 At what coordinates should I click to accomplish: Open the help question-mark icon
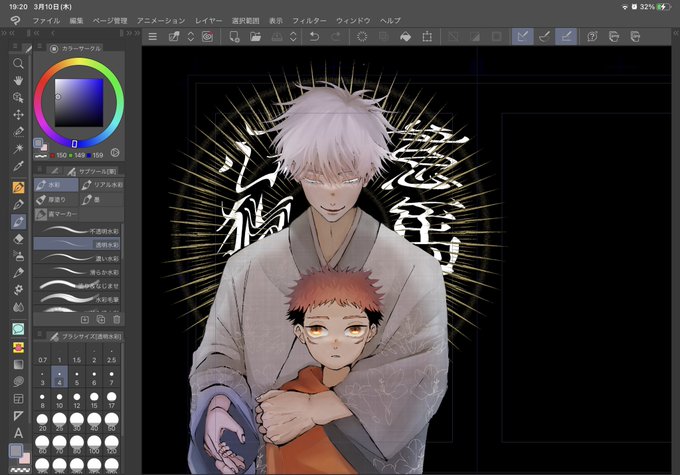[592, 37]
